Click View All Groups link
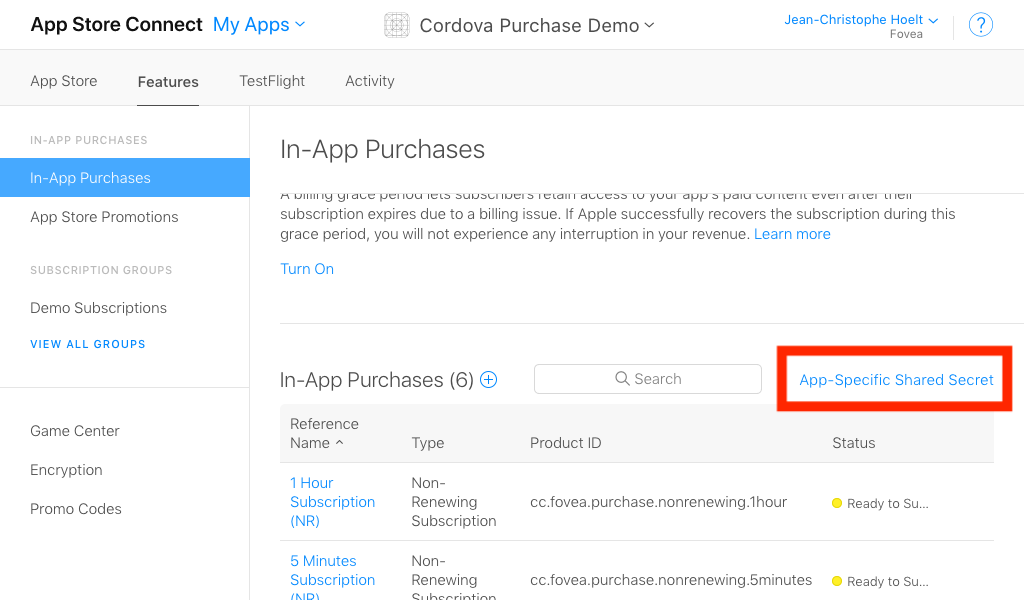Viewport: 1024px width, 600px height. pos(88,344)
